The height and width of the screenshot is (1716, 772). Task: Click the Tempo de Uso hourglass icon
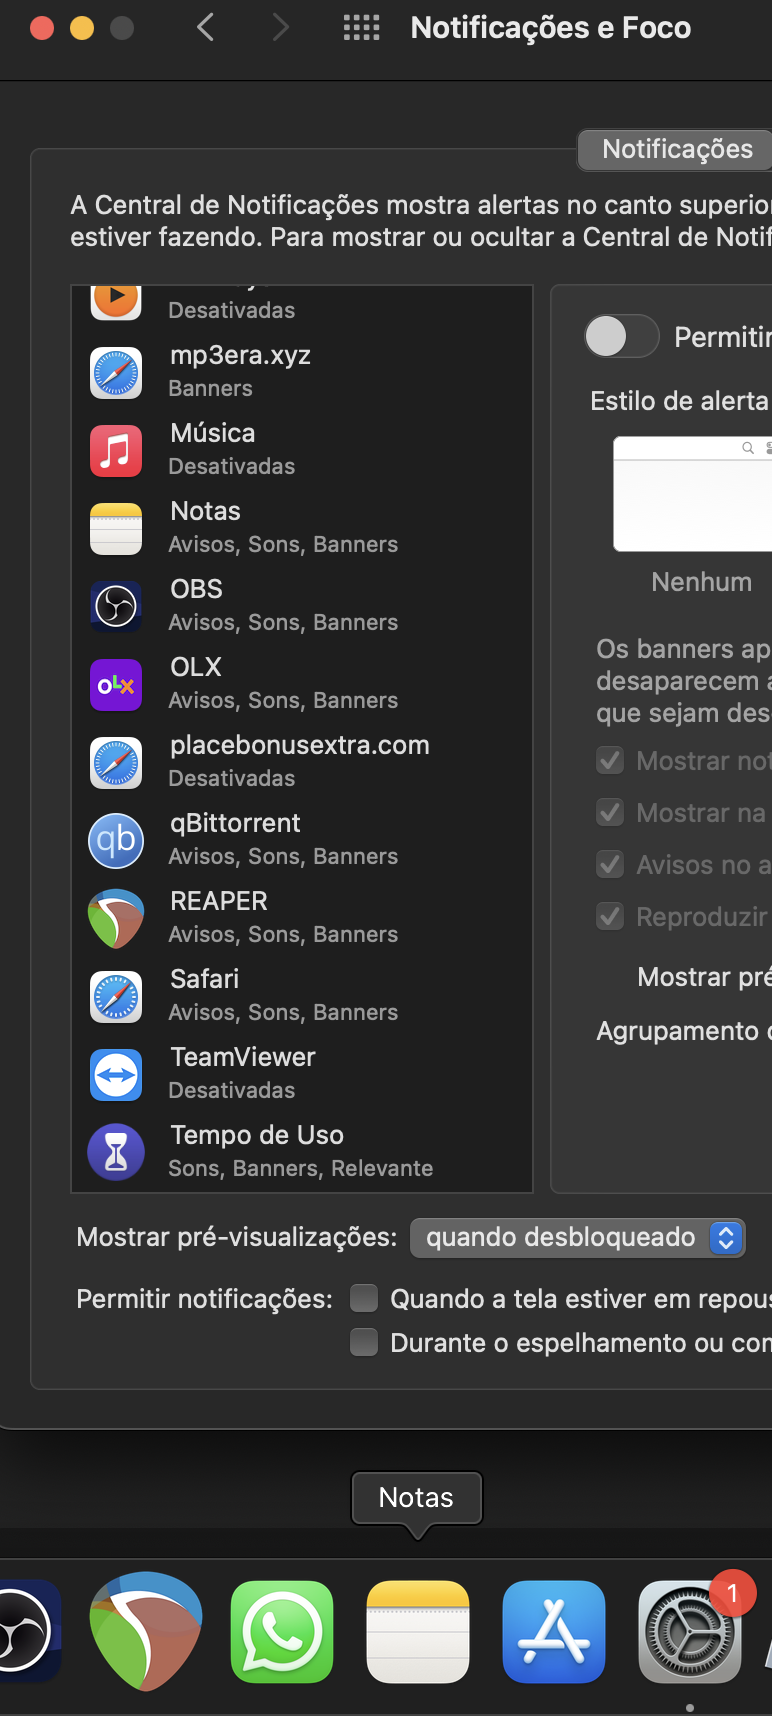[x=116, y=1153]
